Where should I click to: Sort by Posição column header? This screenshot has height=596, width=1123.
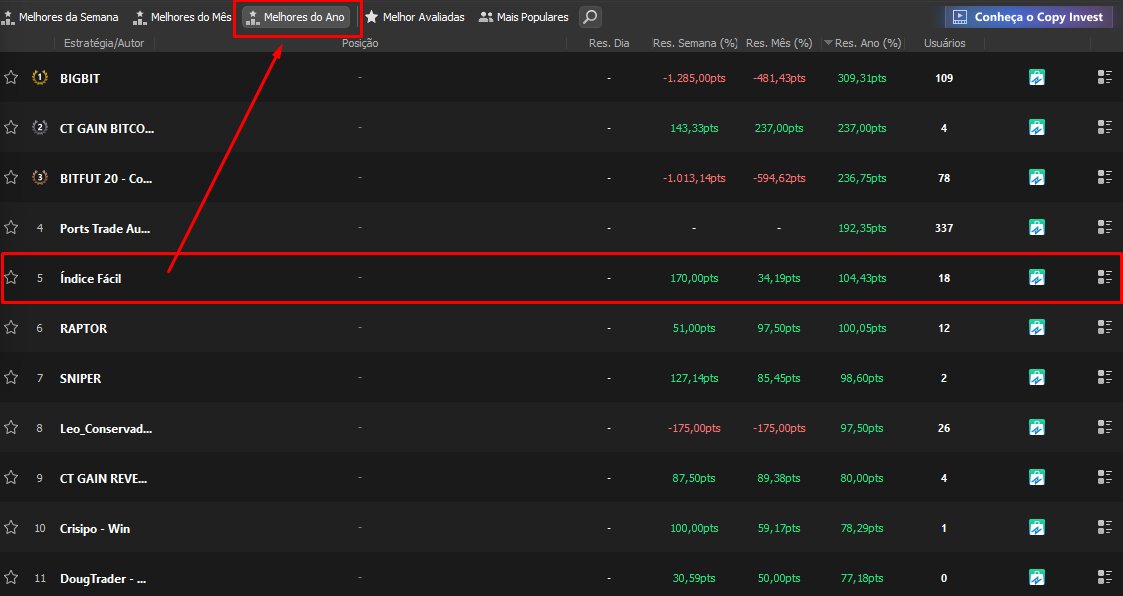click(x=360, y=43)
